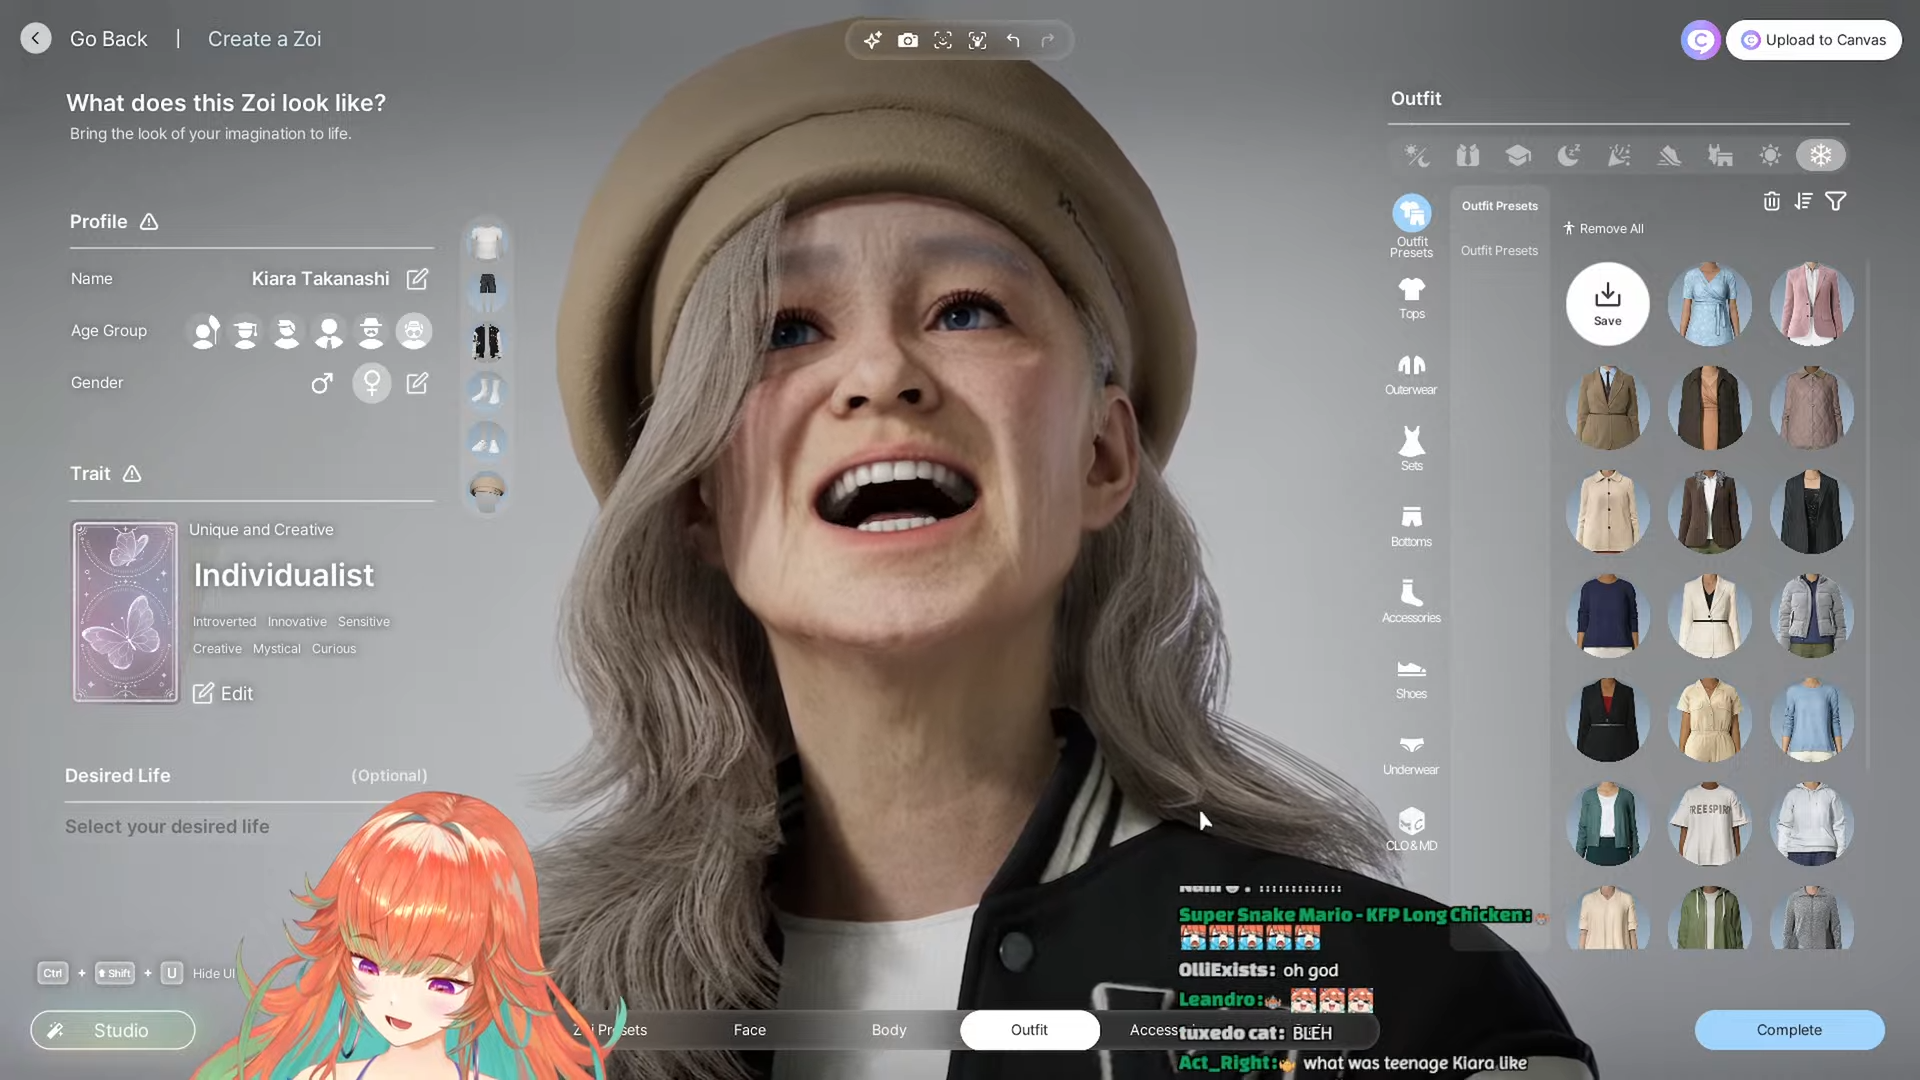Open the Studio button
Screen dimensions: 1920x1080
(x=113, y=1030)
